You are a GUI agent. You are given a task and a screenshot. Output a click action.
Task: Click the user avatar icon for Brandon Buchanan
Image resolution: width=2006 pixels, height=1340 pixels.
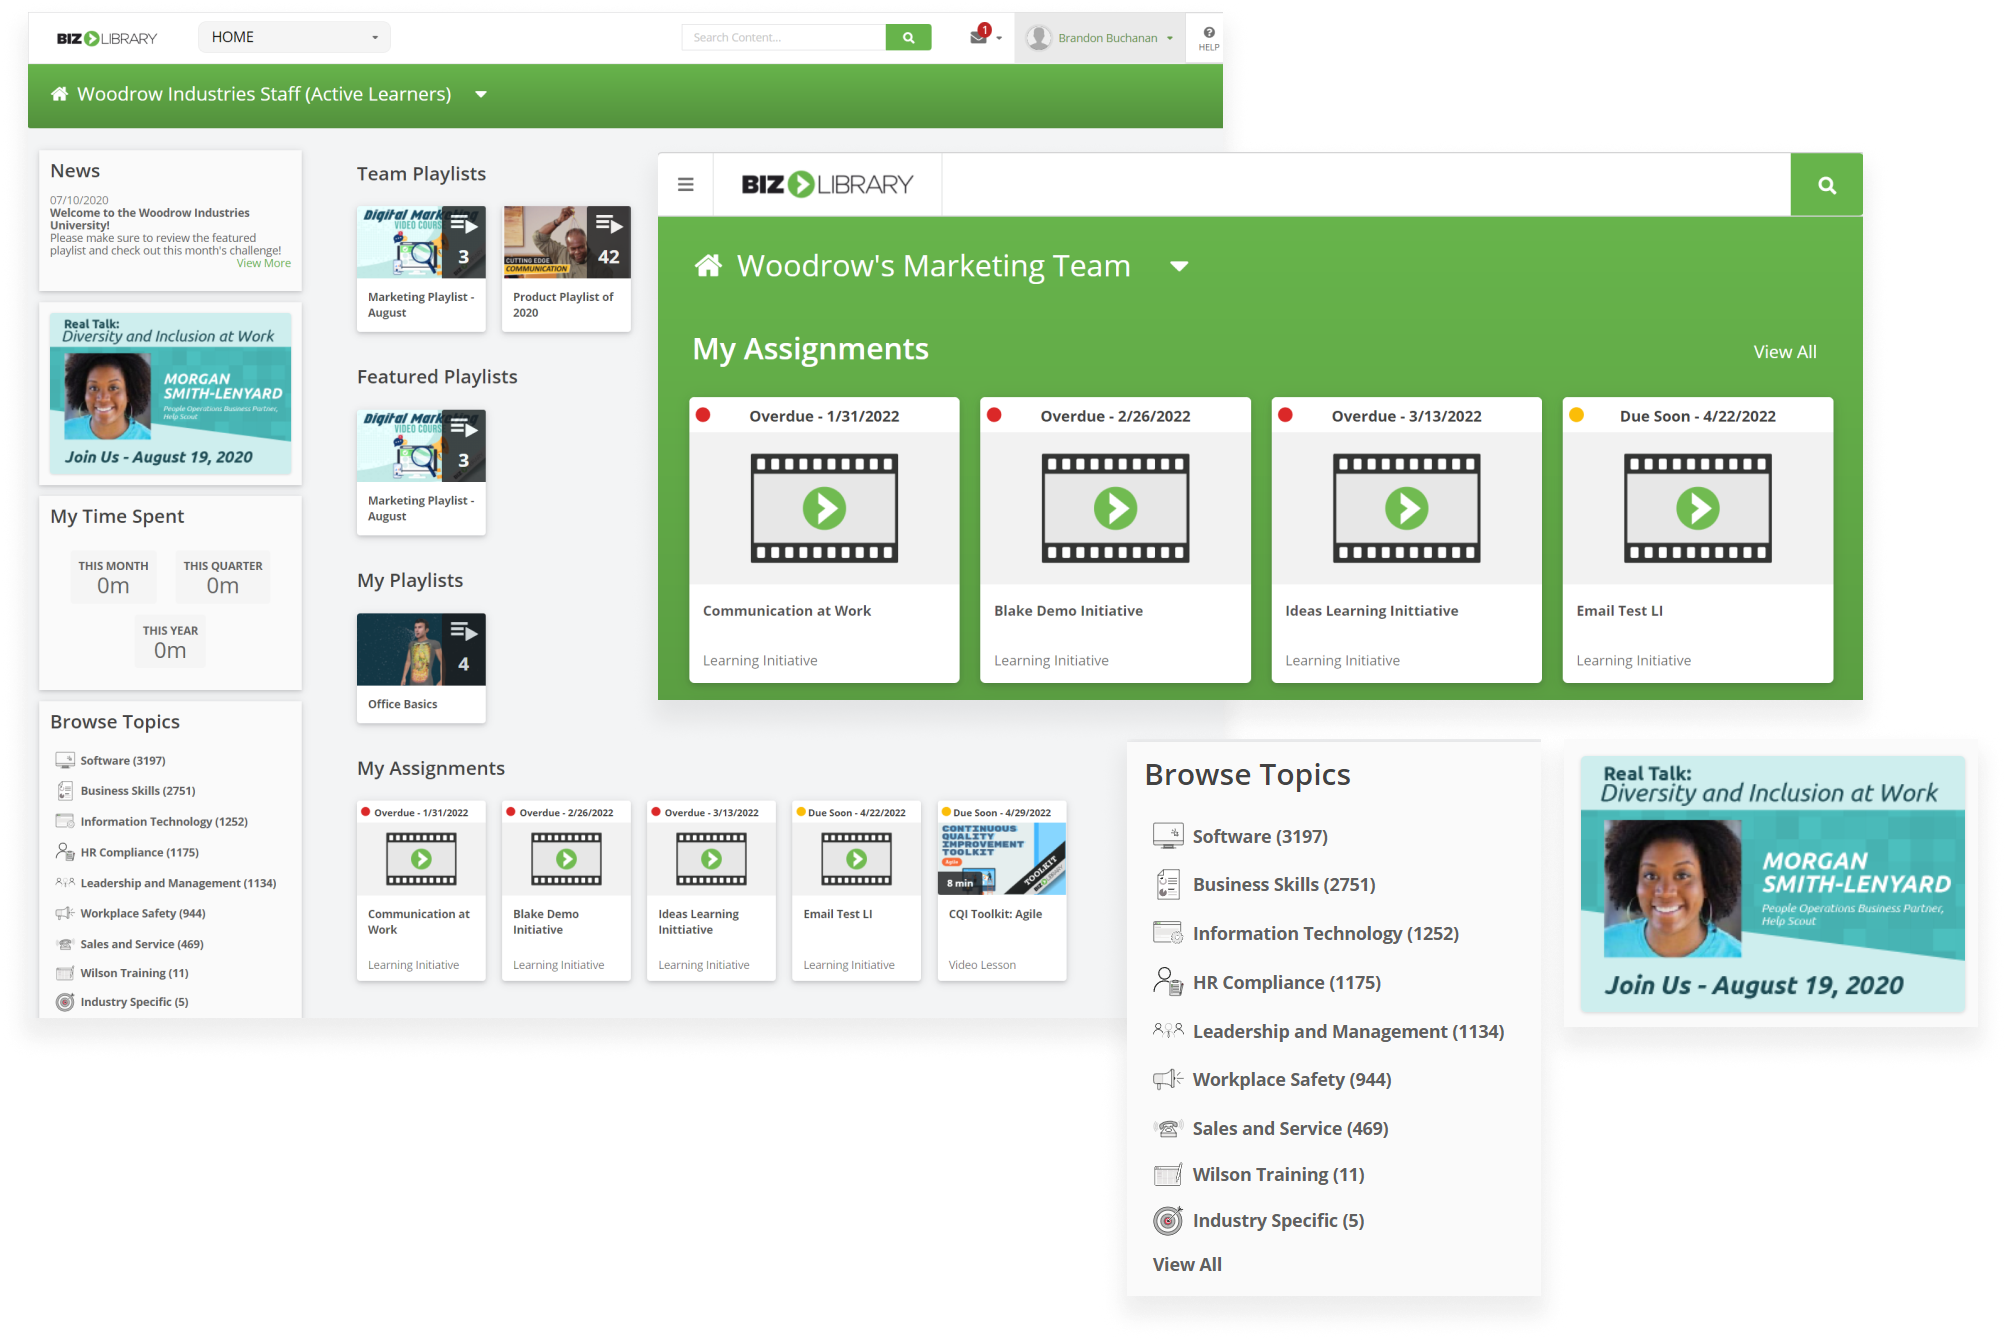[1039, 38]
